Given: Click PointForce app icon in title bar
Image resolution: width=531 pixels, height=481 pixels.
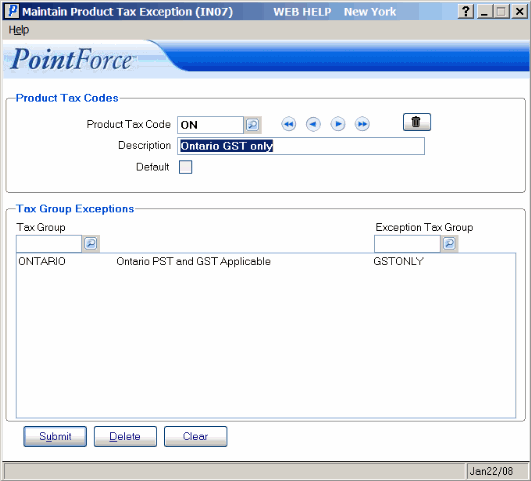Looking at the screenshot, I should (x=13, y=11).
